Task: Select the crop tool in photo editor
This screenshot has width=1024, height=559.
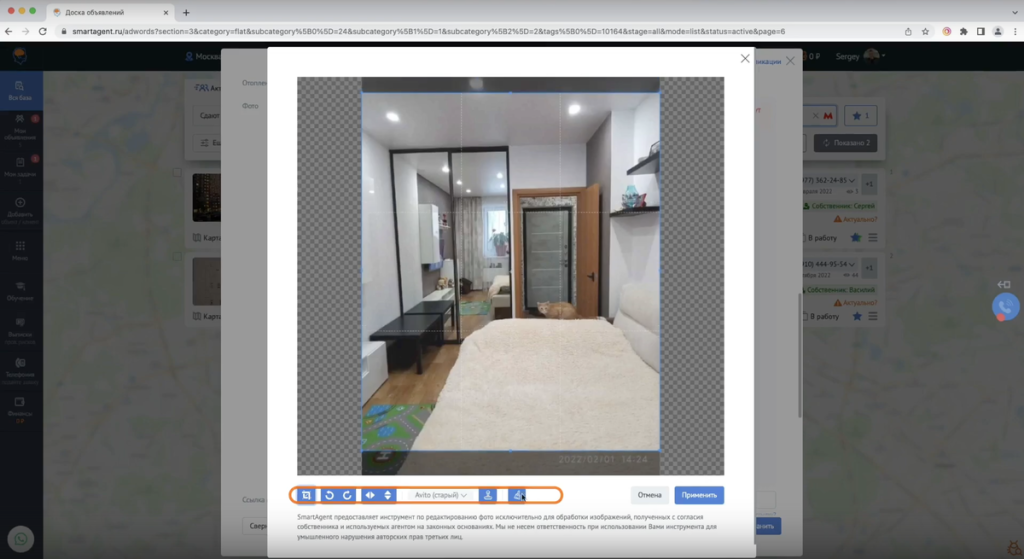Action: 306,495
